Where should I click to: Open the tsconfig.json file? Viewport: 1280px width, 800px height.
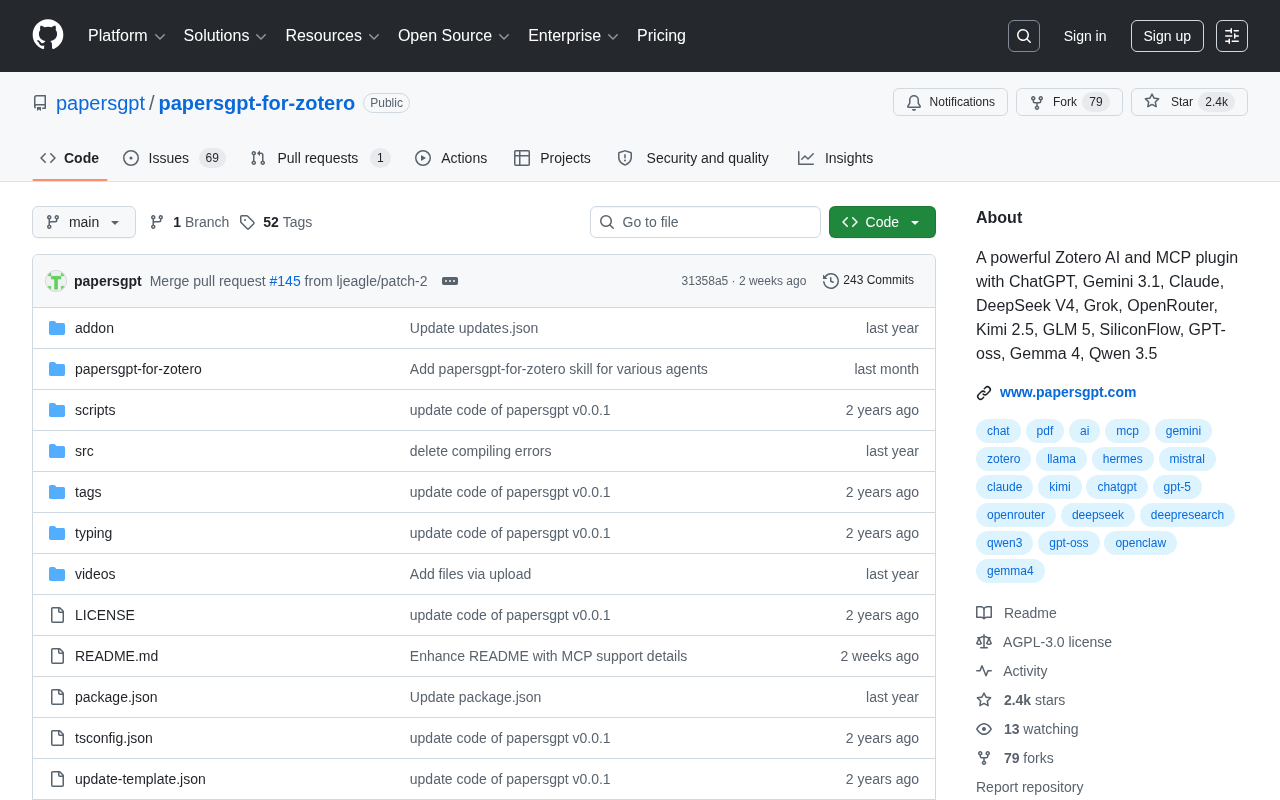pyautogui.click(x=114, y=738)
